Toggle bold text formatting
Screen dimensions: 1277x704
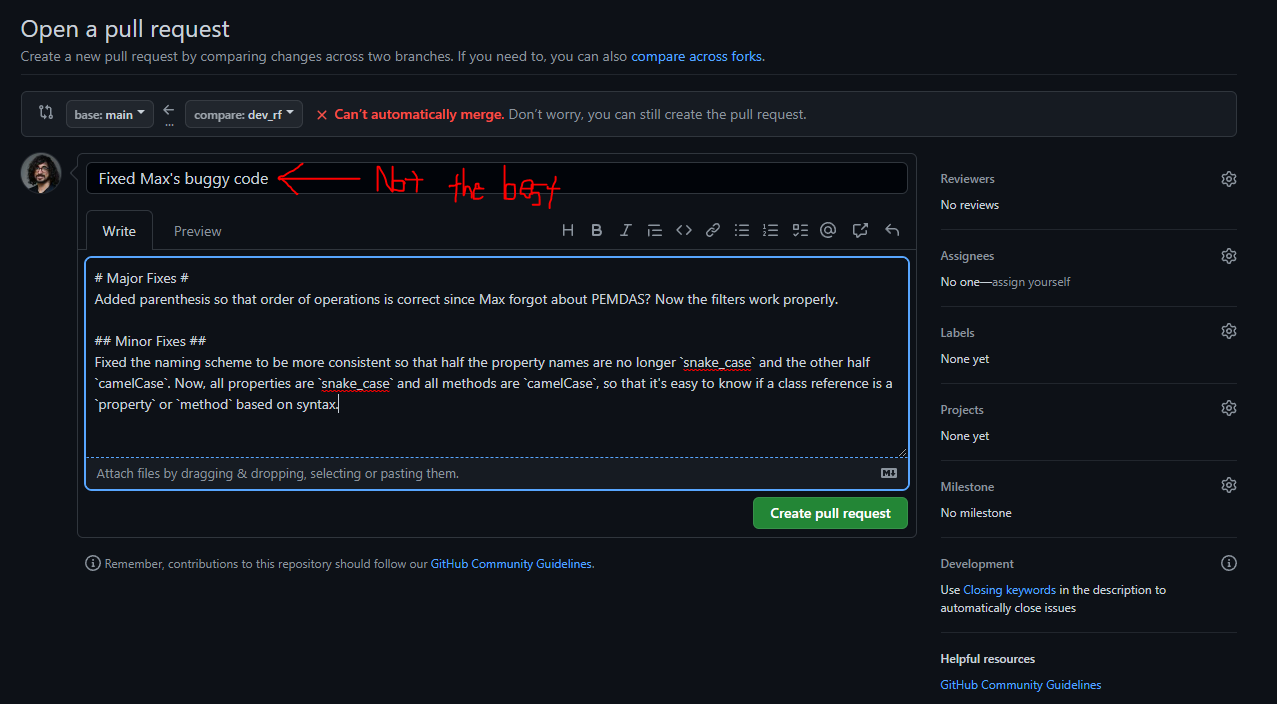[597, 230]
